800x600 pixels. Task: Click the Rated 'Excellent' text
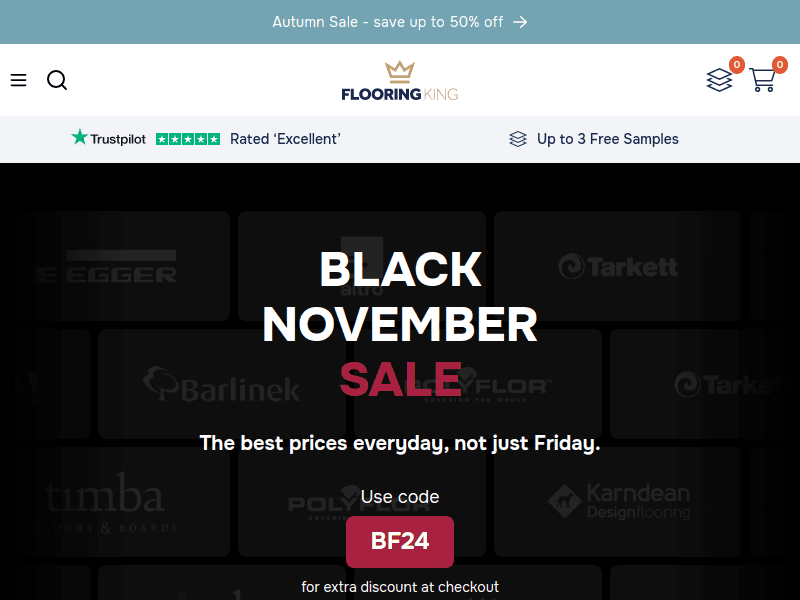(x=285, y=139)
